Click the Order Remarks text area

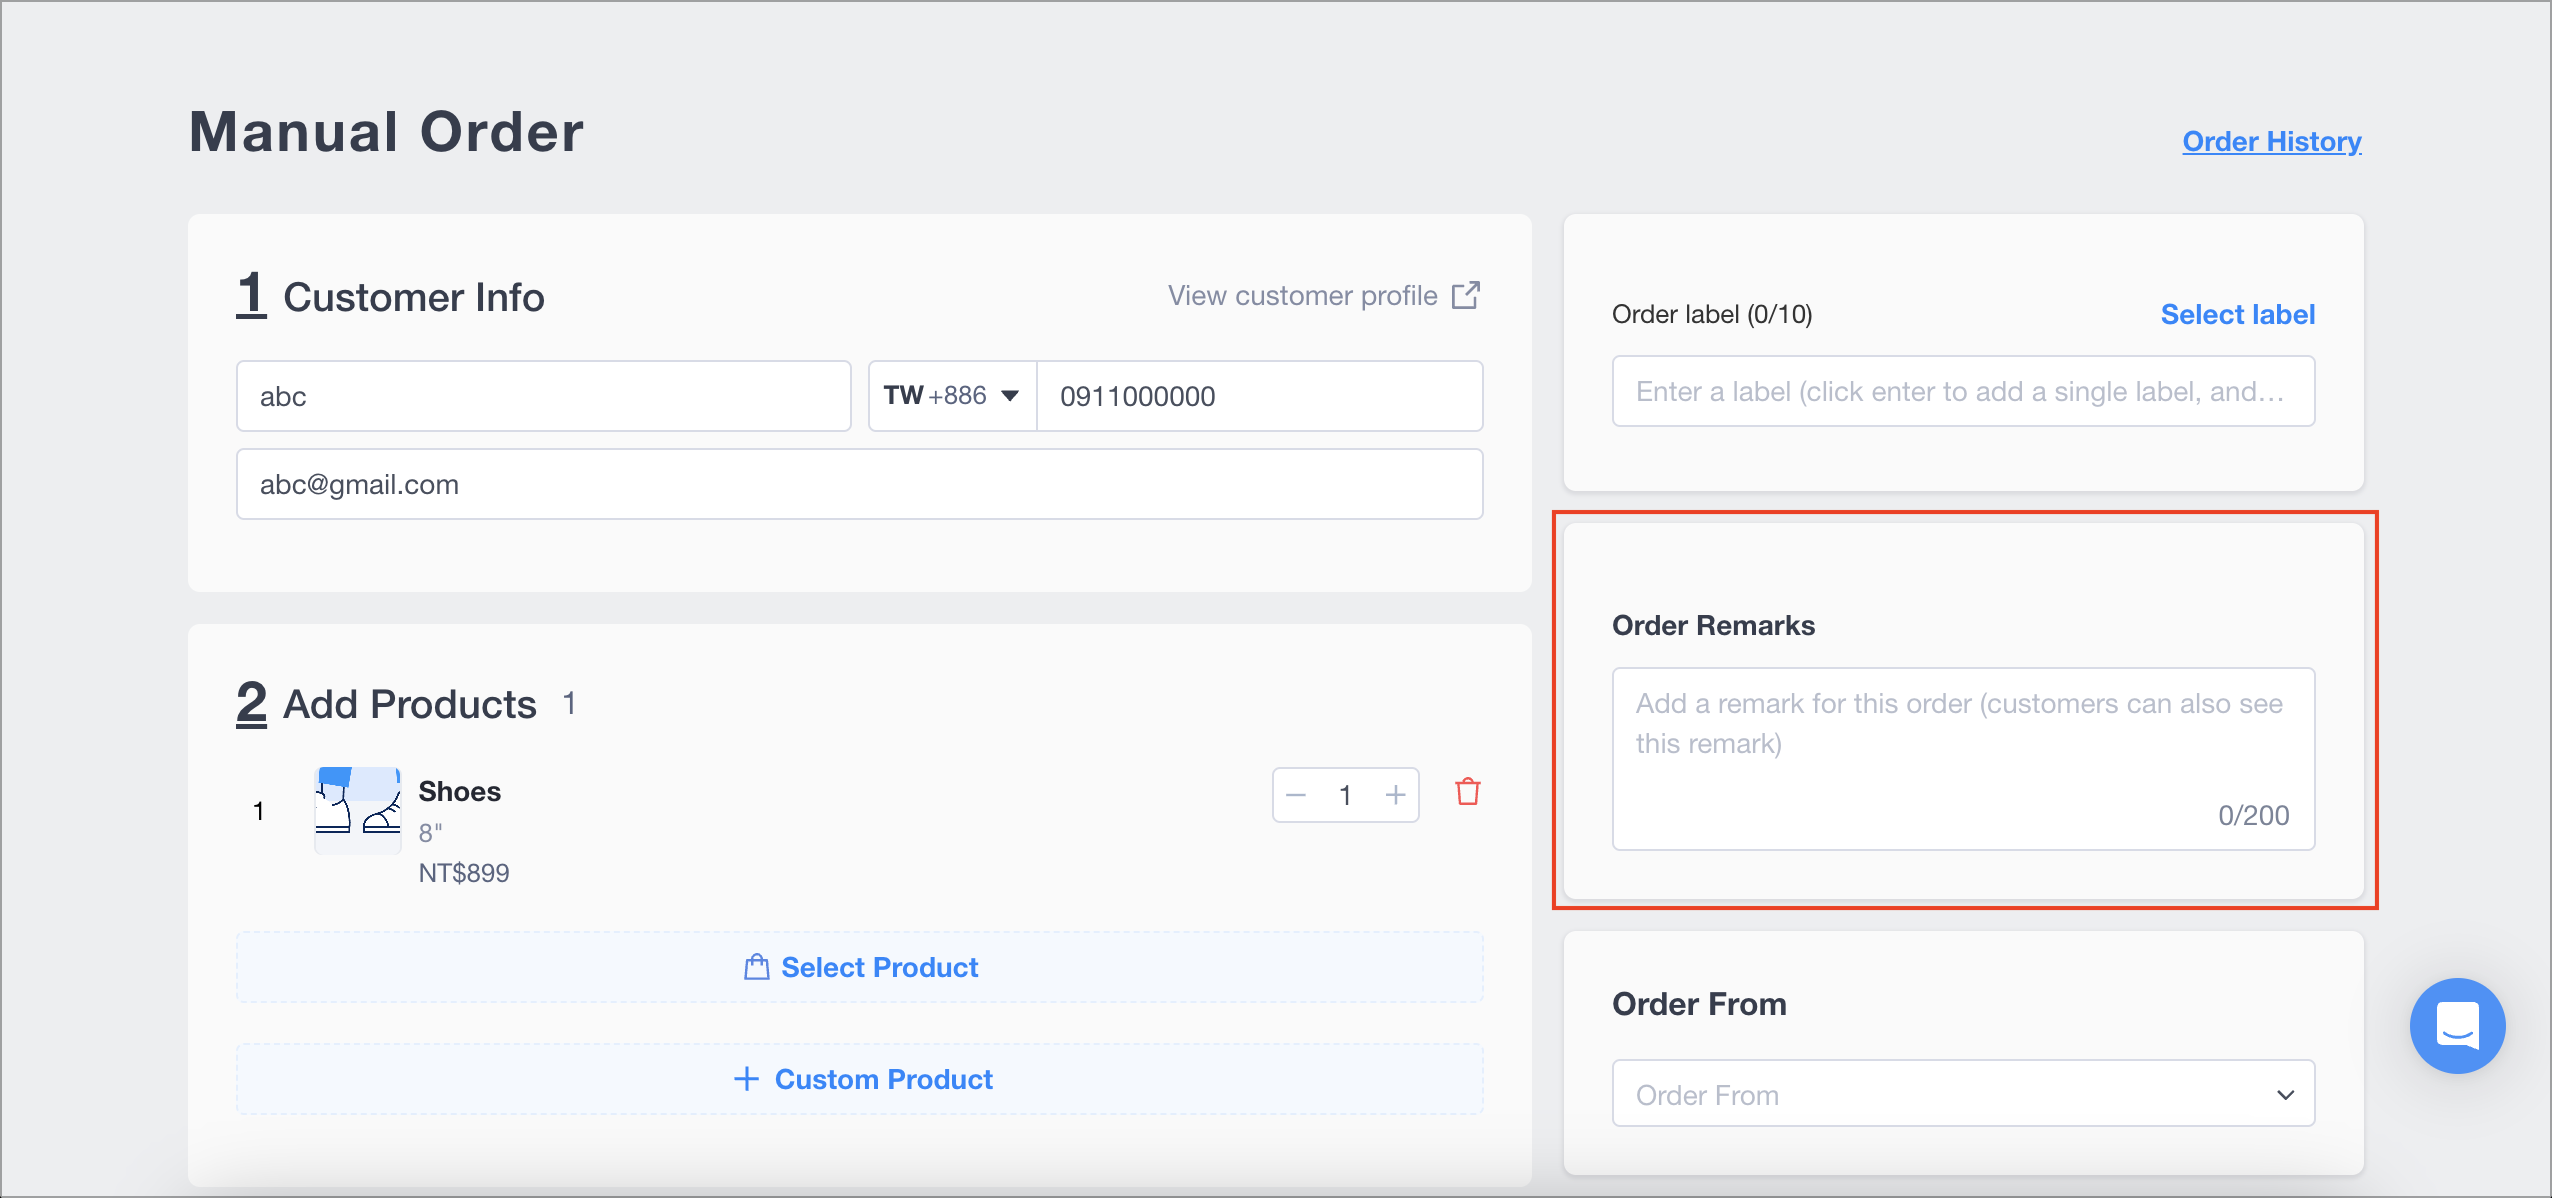[1963, 759]
